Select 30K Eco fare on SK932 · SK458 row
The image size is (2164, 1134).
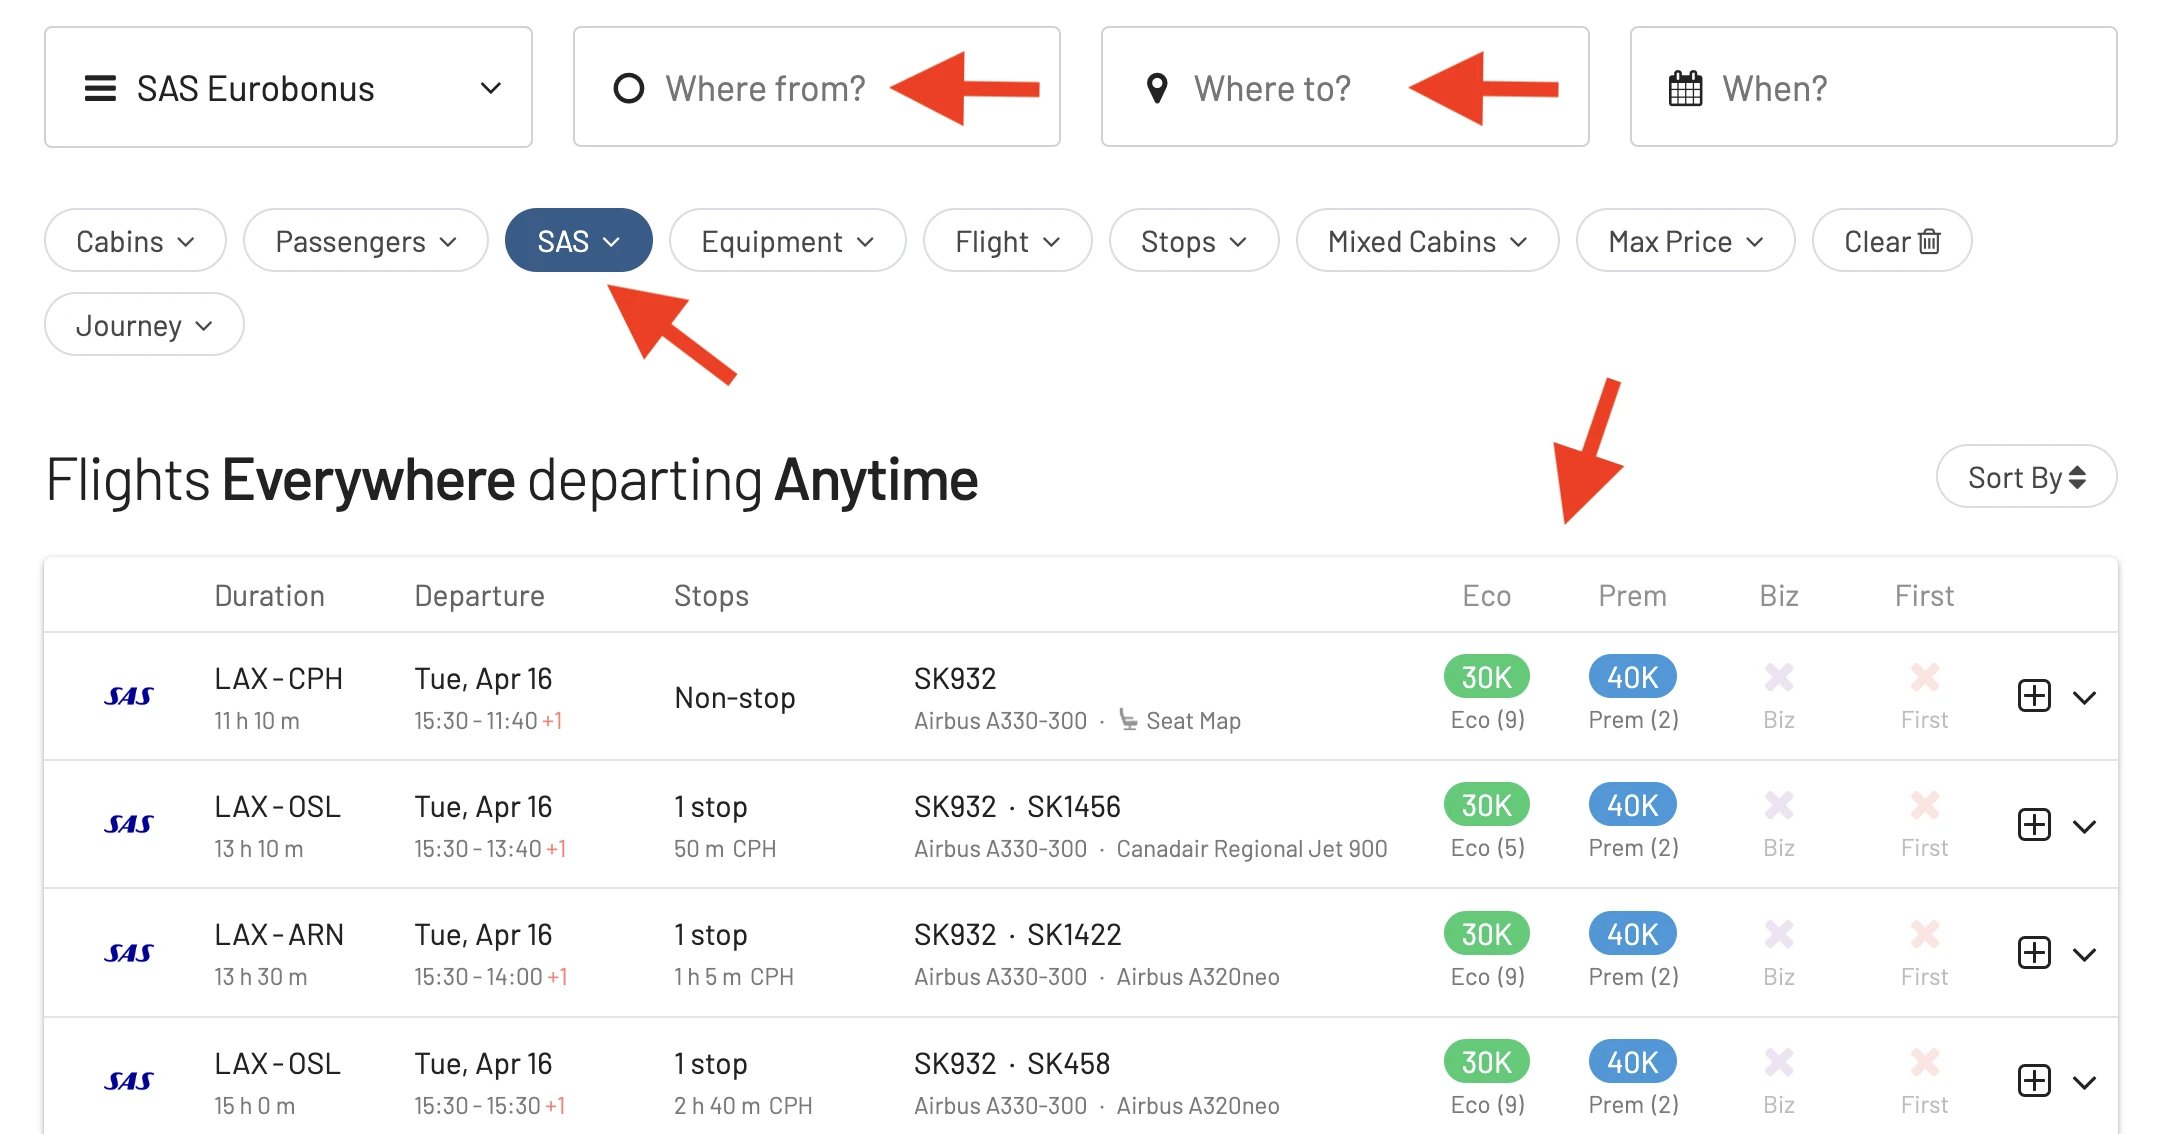tap(1486, 1062)
